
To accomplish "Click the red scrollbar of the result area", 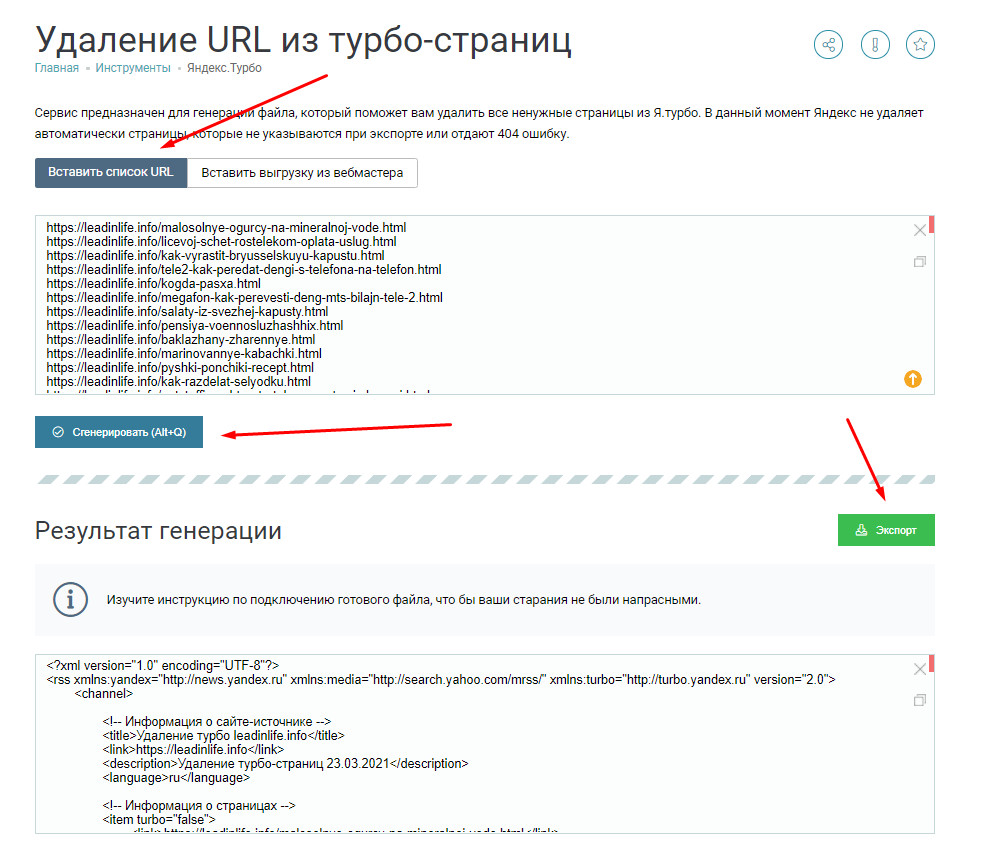I will pos(932,663).
